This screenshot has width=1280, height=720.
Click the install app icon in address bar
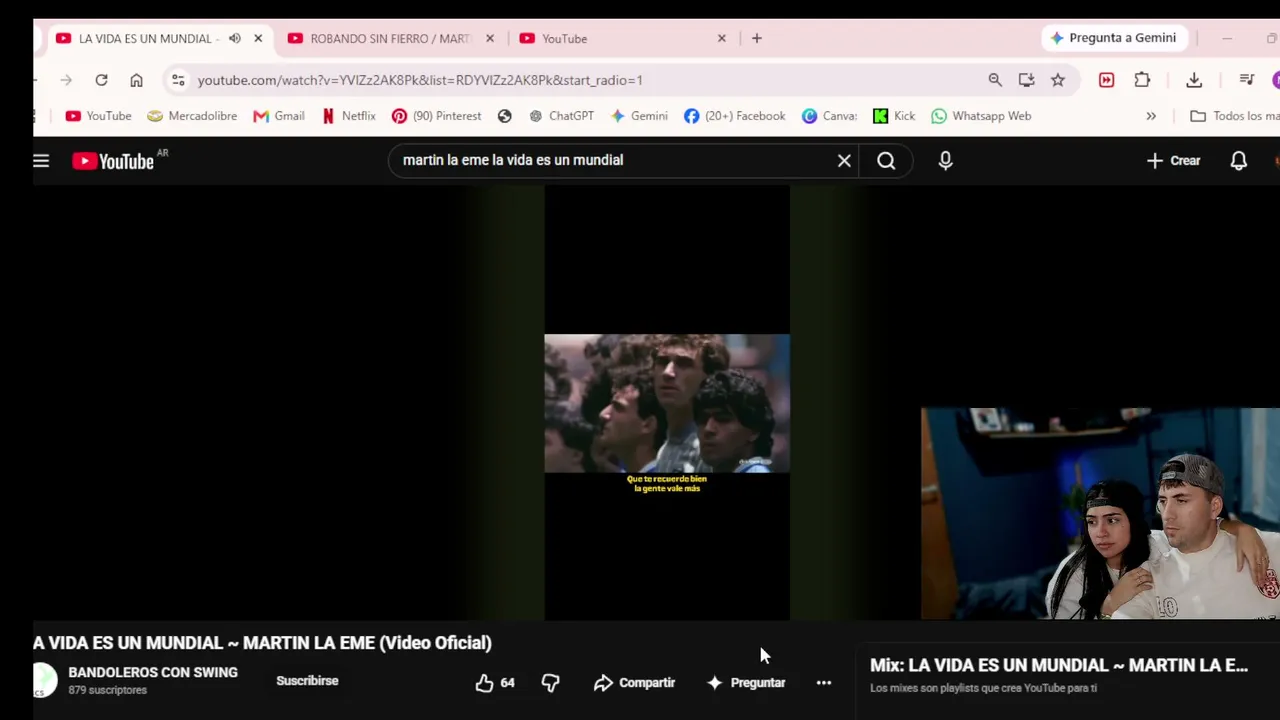click(1026, 80)
